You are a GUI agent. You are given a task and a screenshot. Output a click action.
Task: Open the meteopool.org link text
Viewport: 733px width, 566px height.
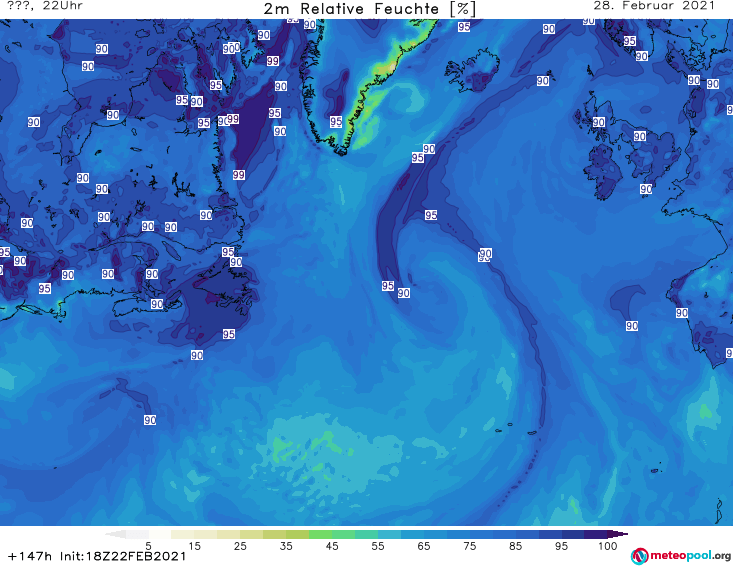pos(690,556)
